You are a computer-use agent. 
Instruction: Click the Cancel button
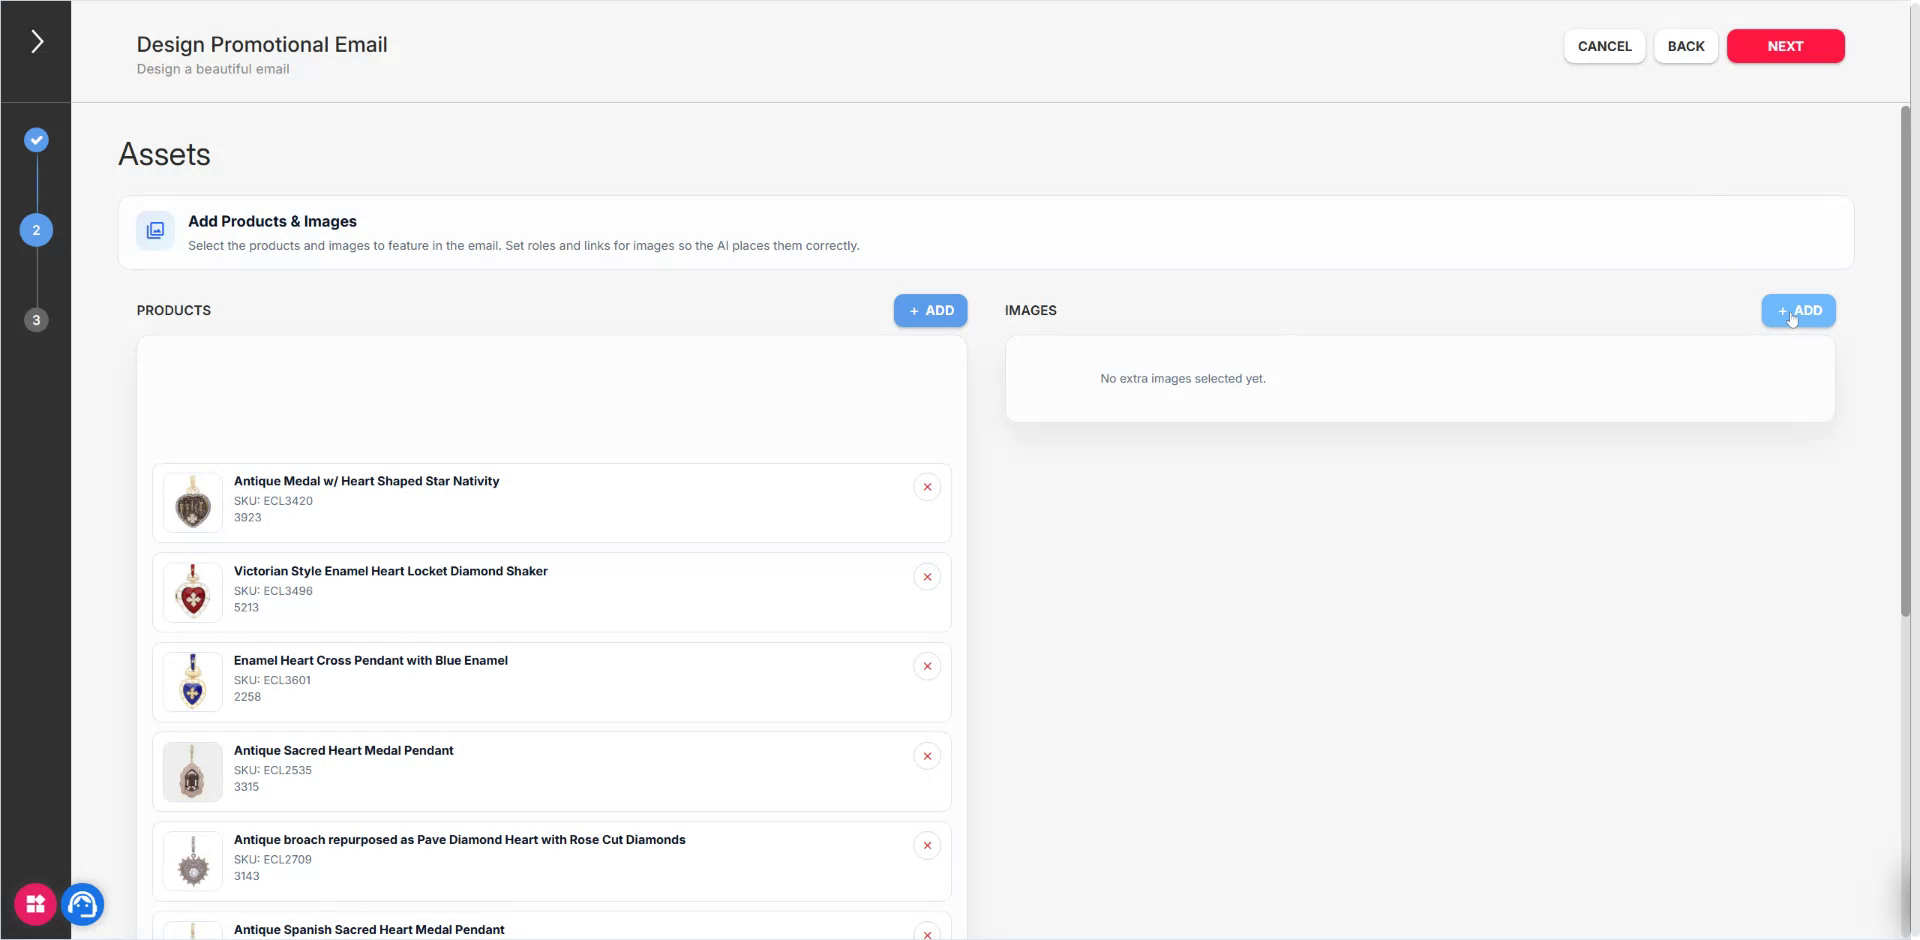(x=1604, y=46)
